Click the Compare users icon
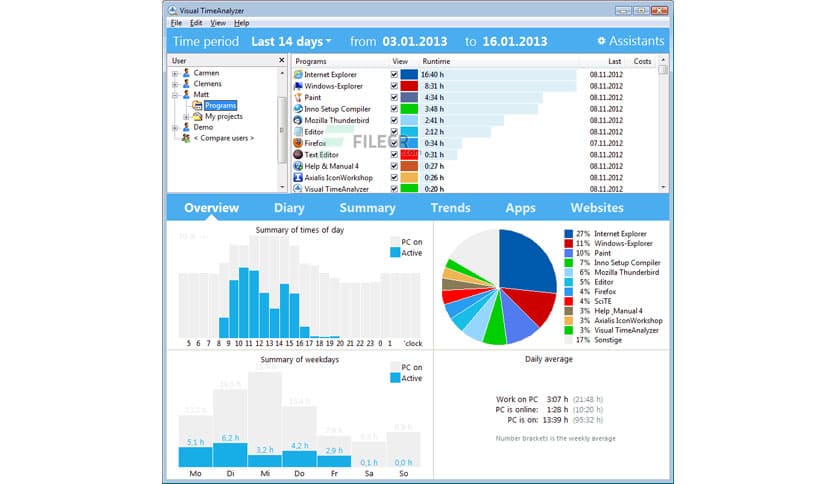This screenshot has width=836, height=484. point(186,138)
